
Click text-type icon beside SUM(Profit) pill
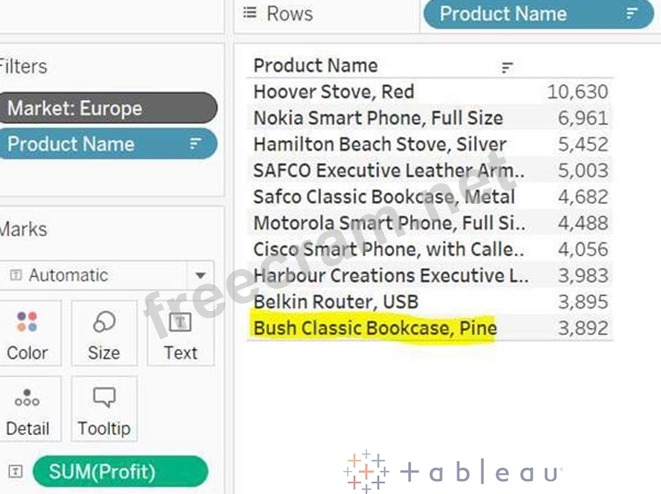15,471
